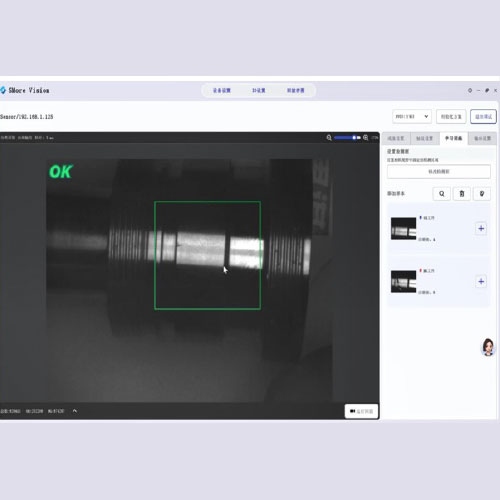Select the third item in the top center navigation

pos(296,90)
